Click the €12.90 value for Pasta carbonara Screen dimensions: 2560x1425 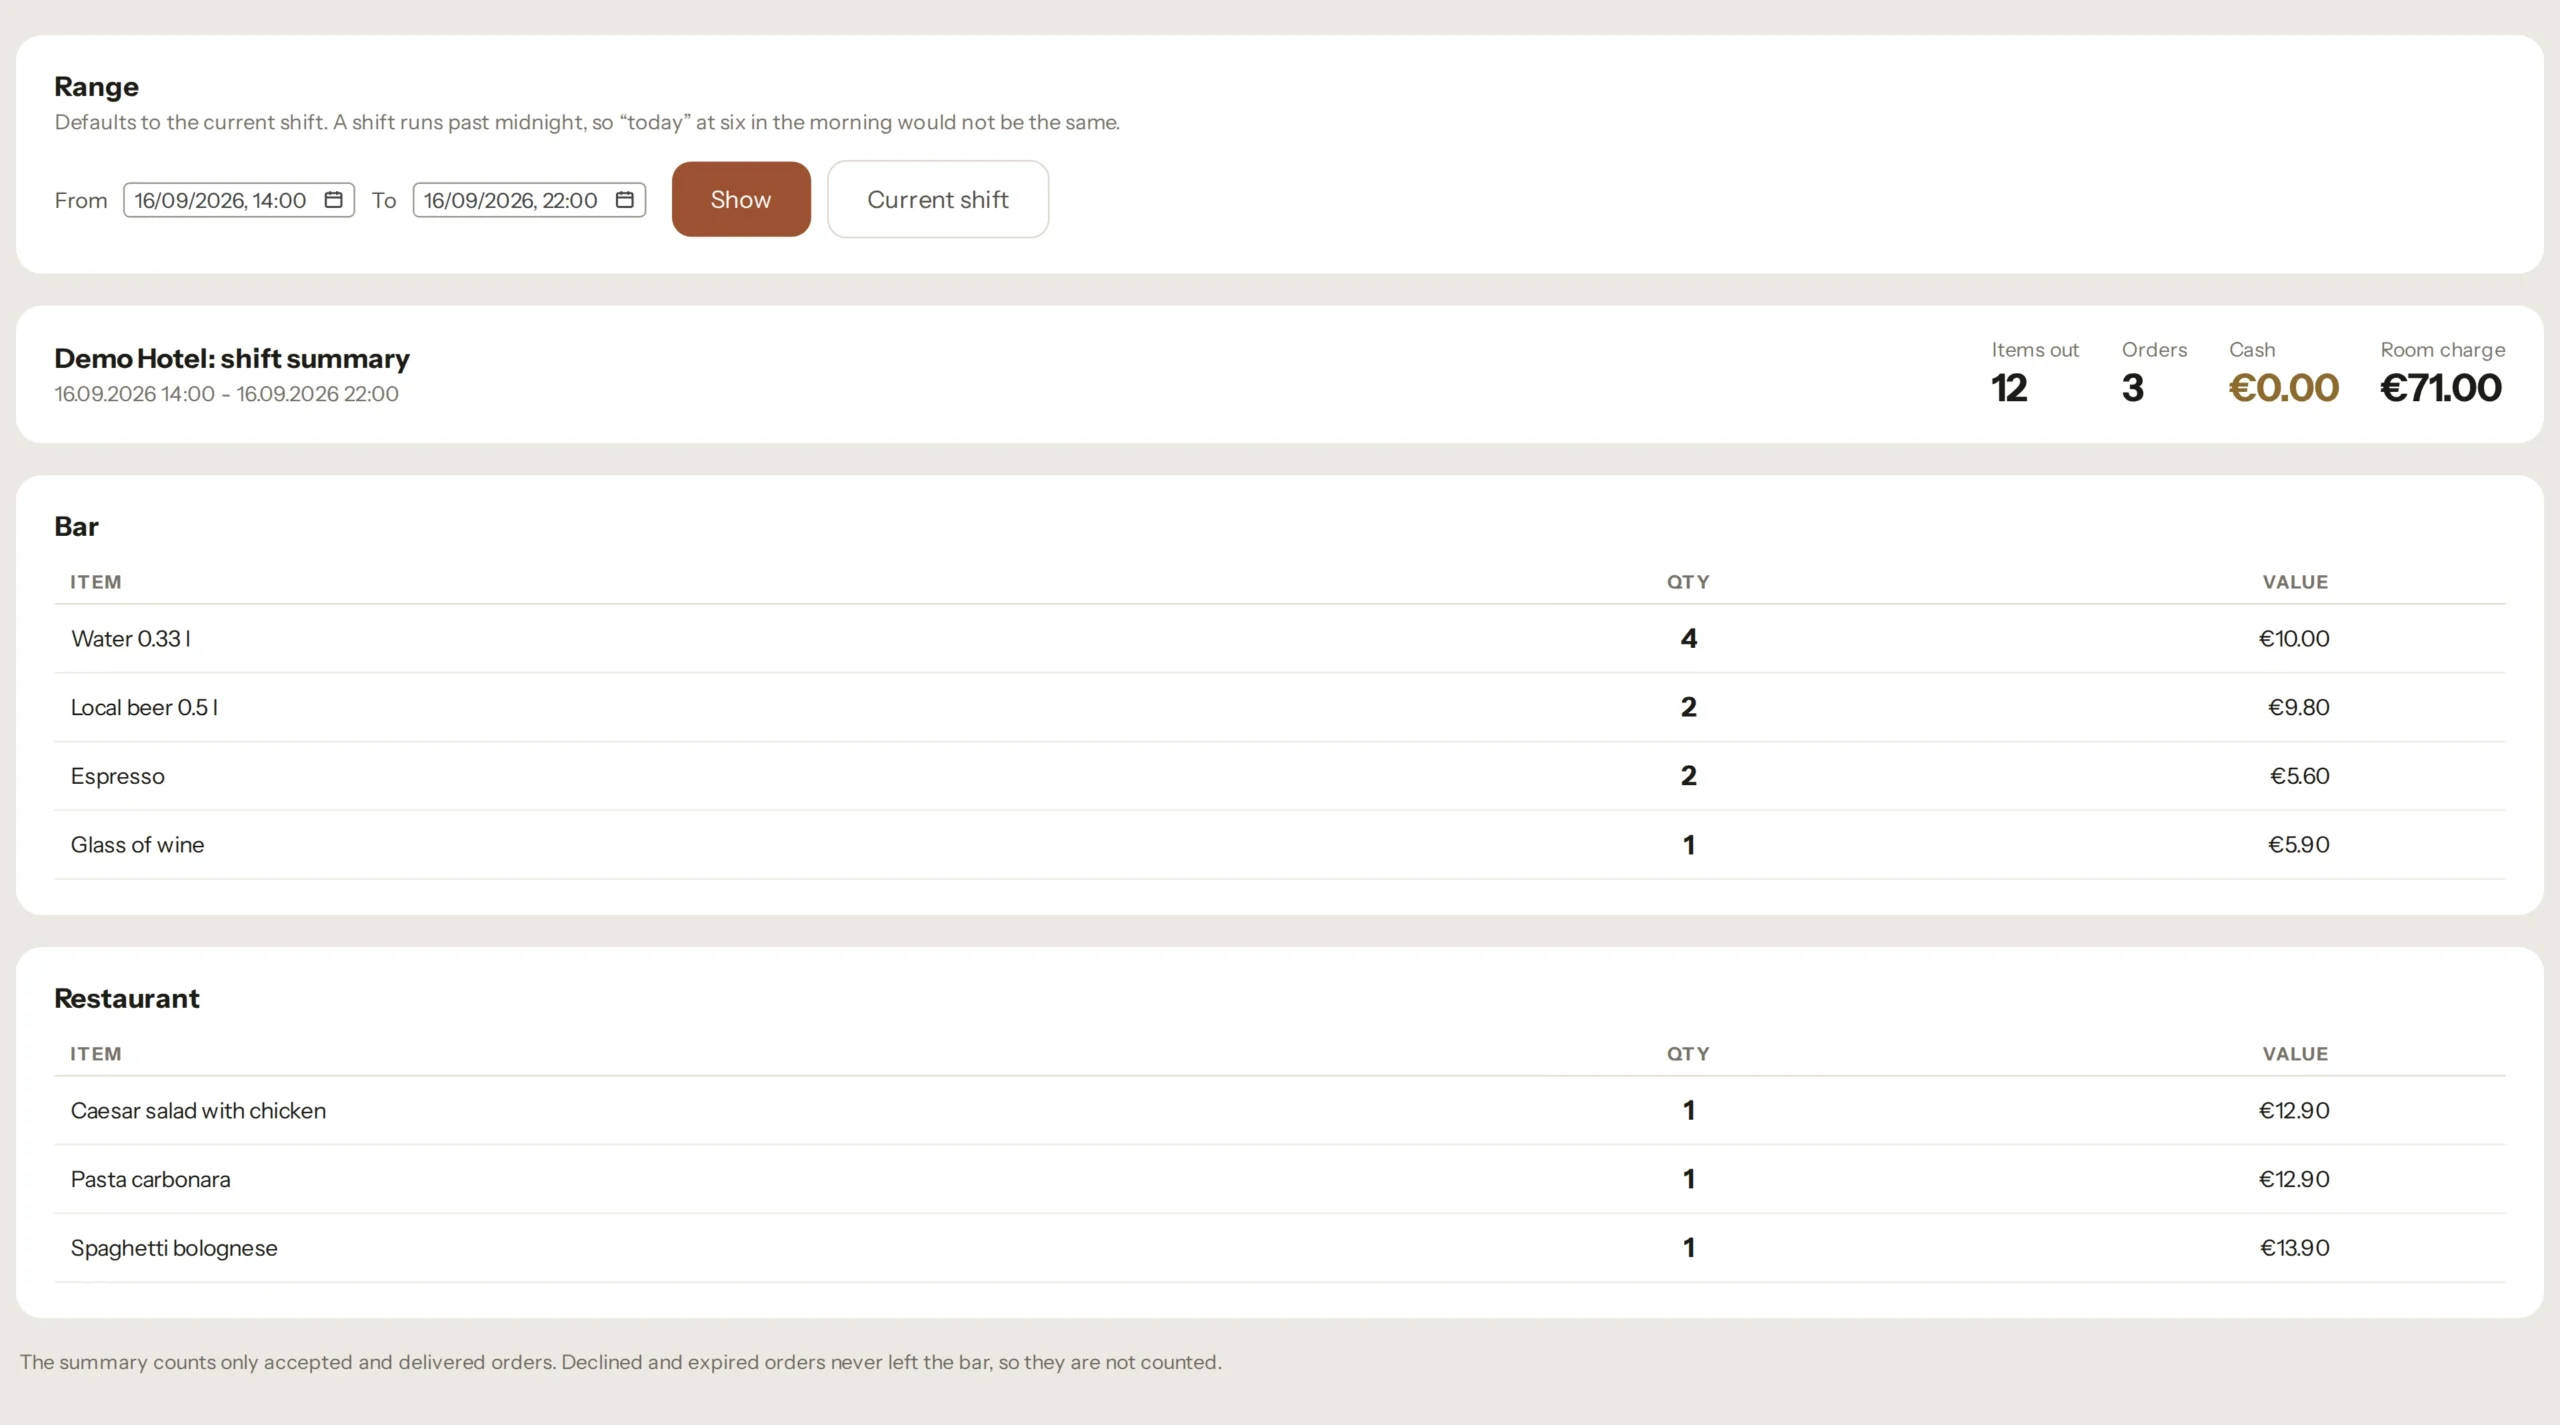point(2294,1180)
